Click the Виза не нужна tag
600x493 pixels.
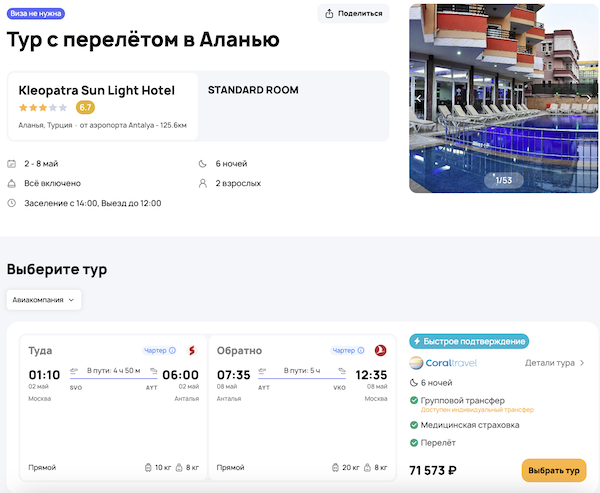(x=37, y=13)
